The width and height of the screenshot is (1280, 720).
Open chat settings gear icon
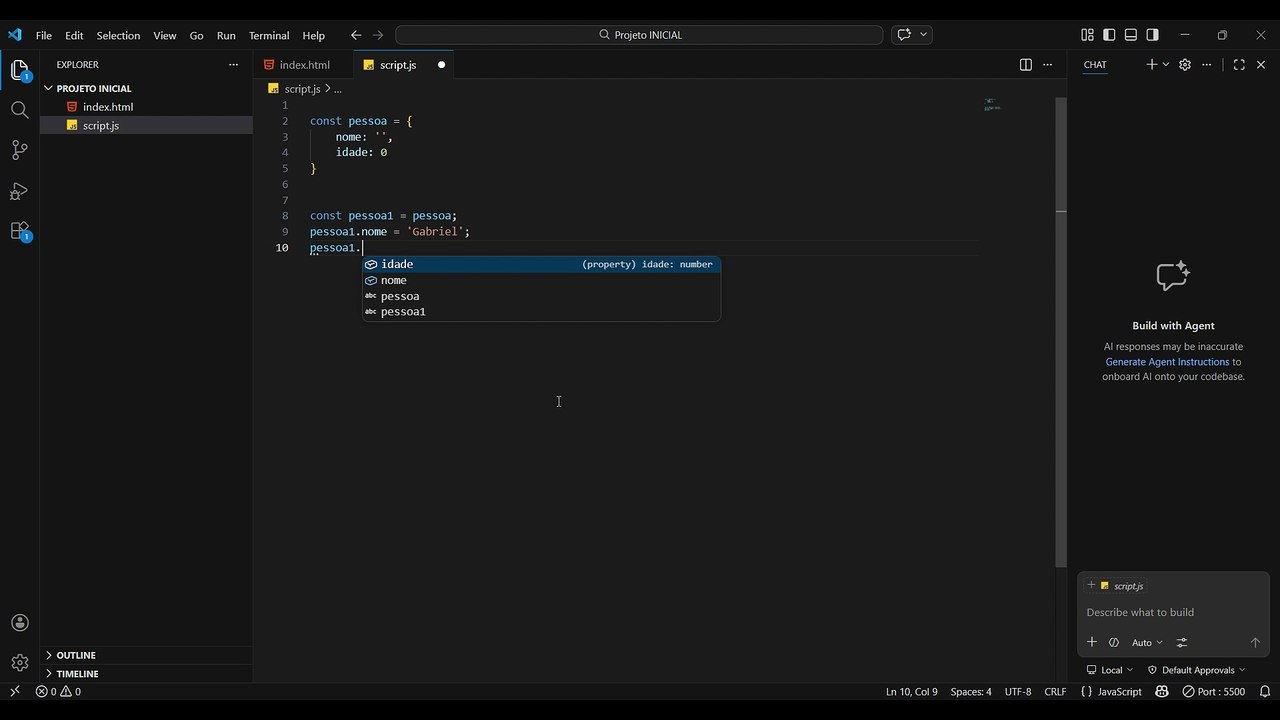(x=1185, y=65)
